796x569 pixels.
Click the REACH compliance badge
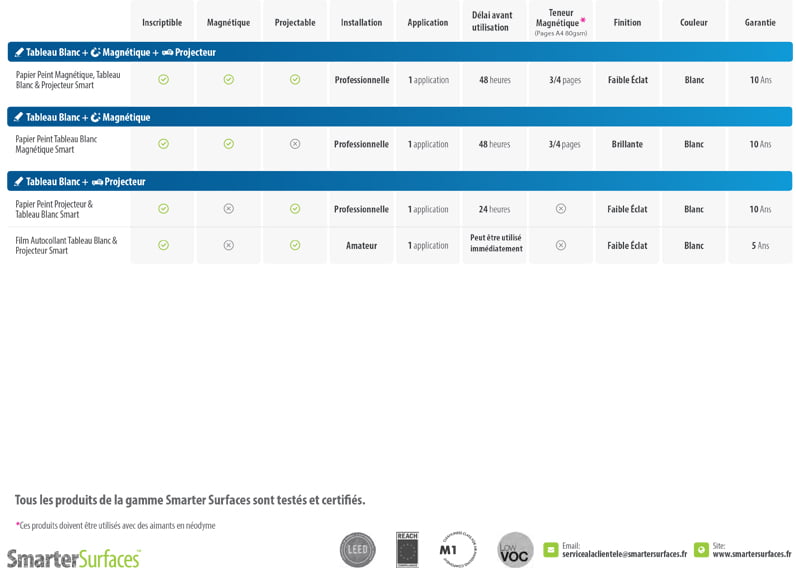407,550
